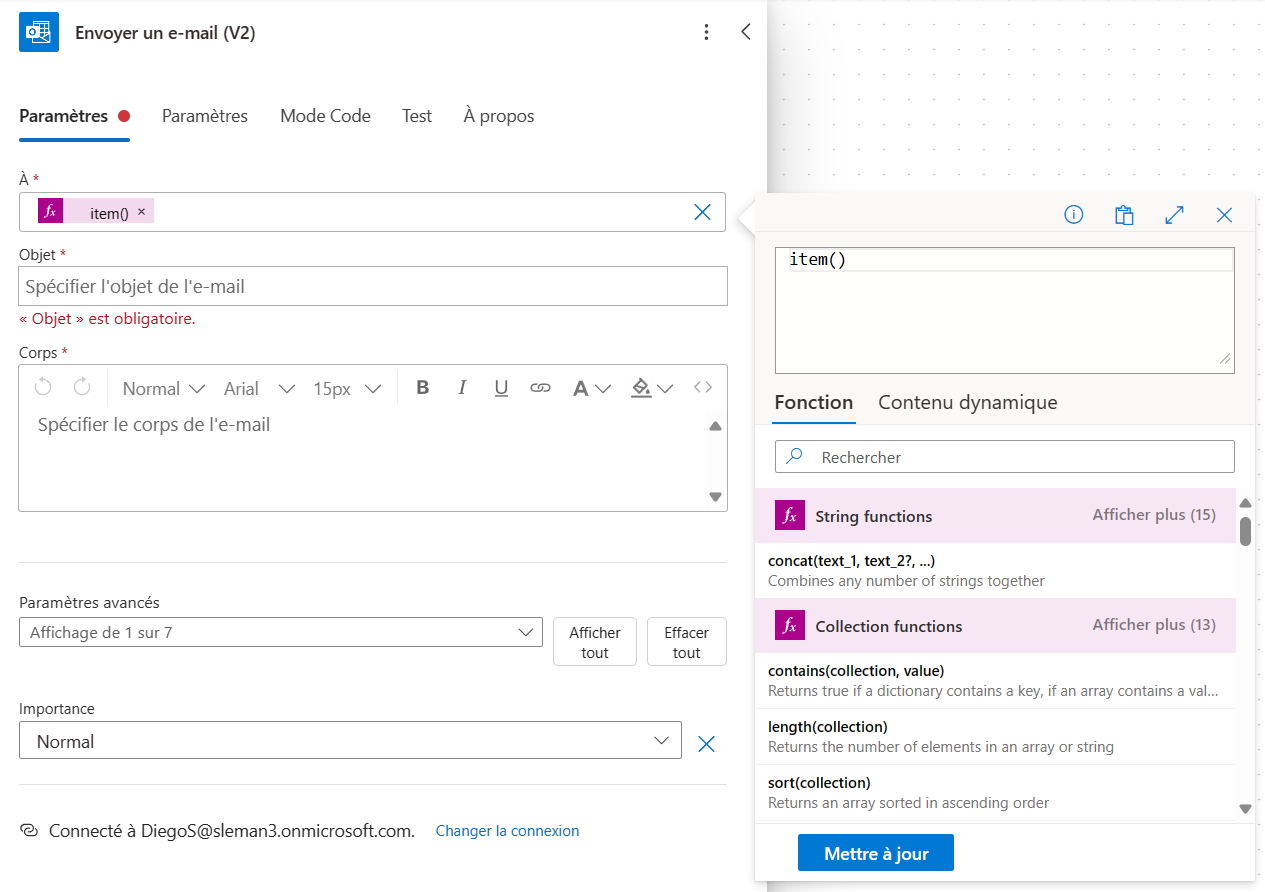Viewport: 1265px width, 892px height.
Task: Toggle the code view icon in editor
Action: tap(703, 388)
